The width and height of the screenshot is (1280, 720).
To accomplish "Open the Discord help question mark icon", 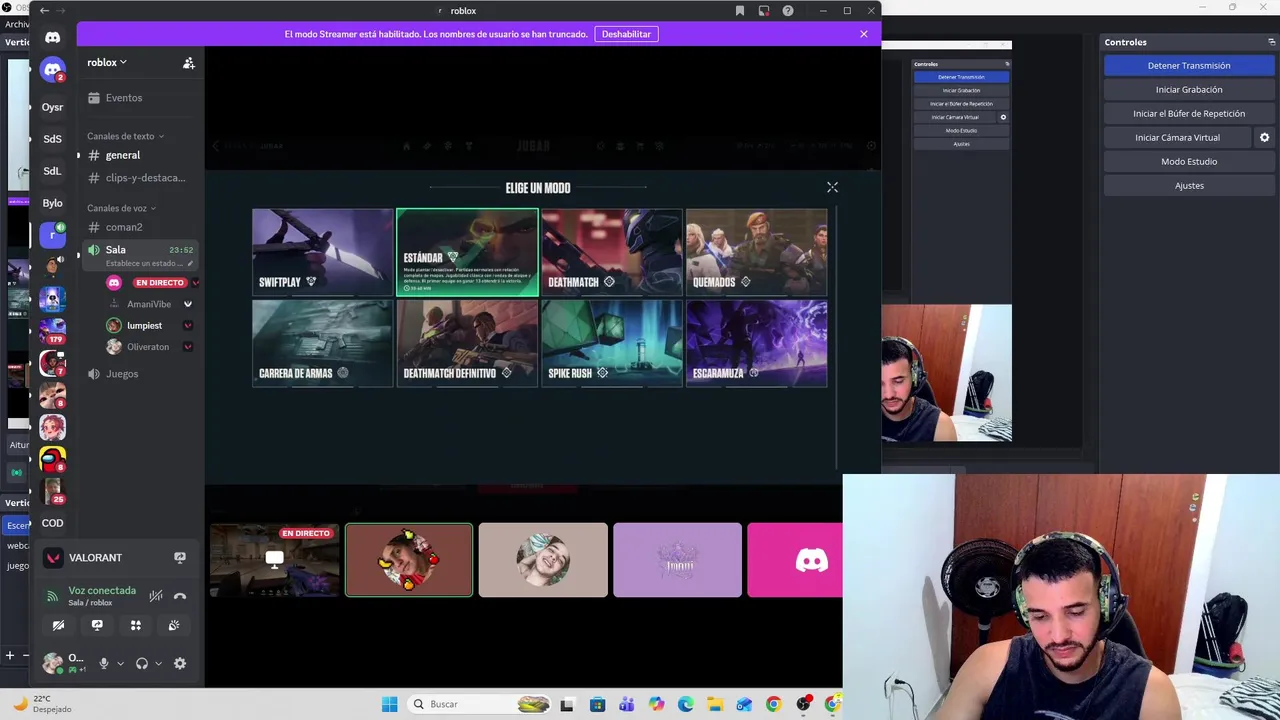I will tap(788, 11).
